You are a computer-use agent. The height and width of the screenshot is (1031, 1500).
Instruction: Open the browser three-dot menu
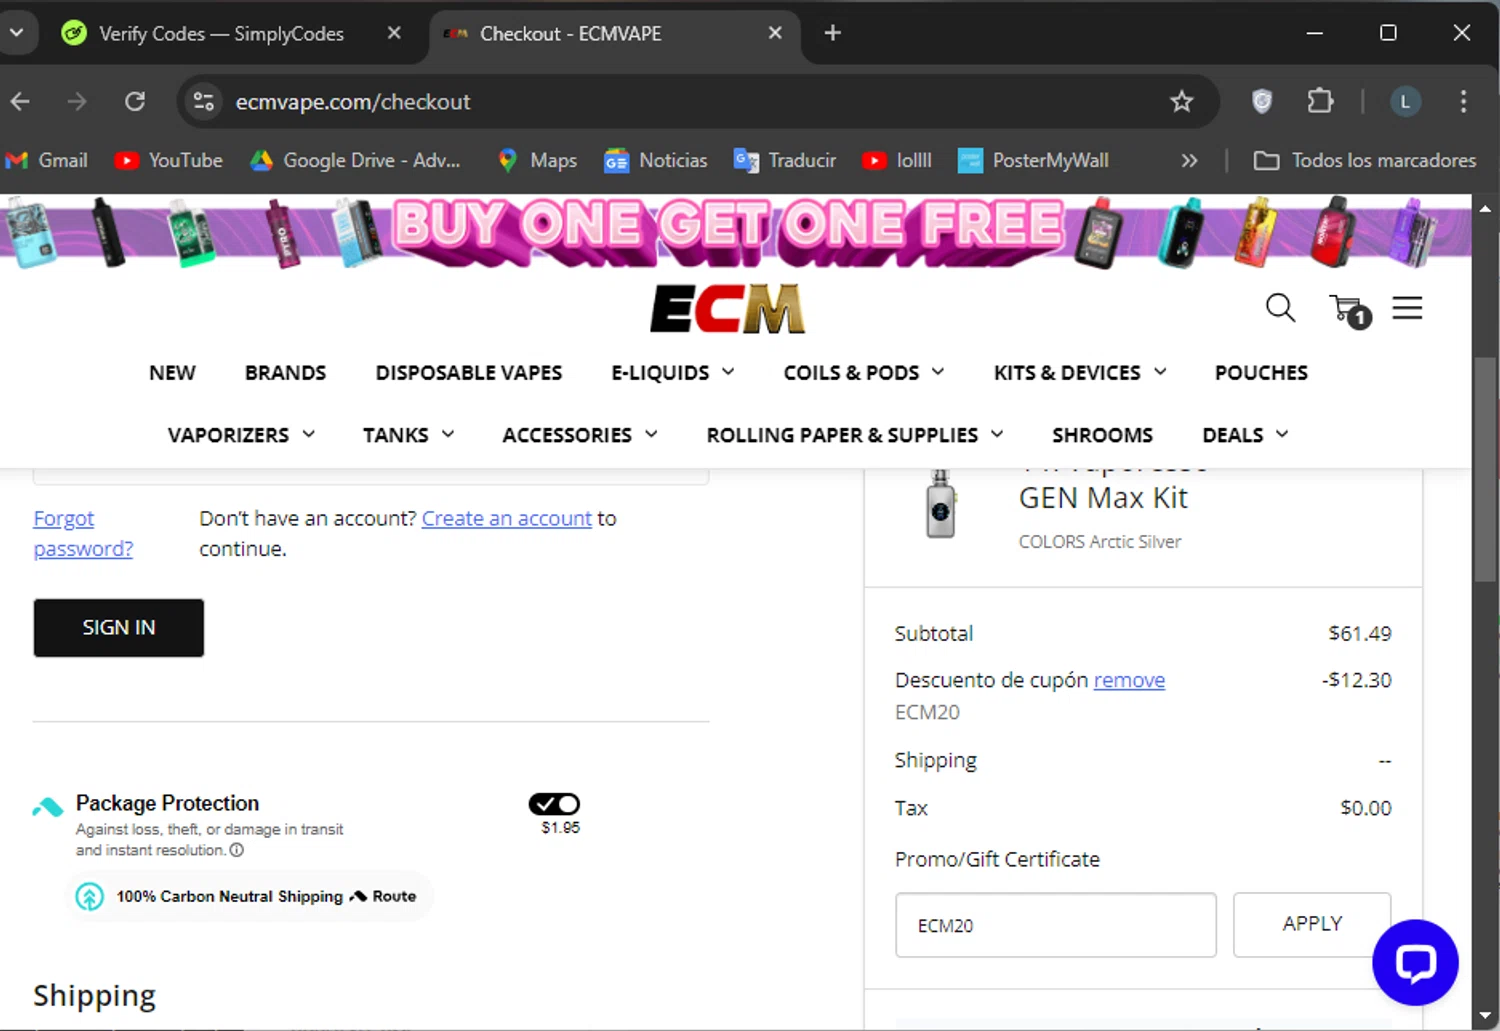point(1463,101)
